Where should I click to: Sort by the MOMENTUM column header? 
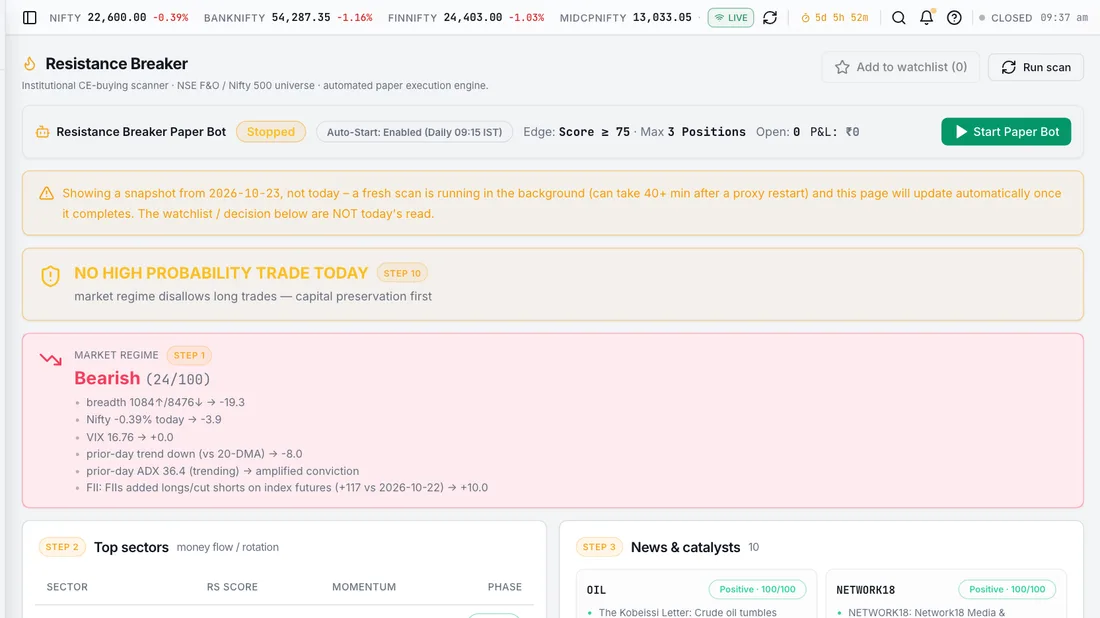click(364, 587)
